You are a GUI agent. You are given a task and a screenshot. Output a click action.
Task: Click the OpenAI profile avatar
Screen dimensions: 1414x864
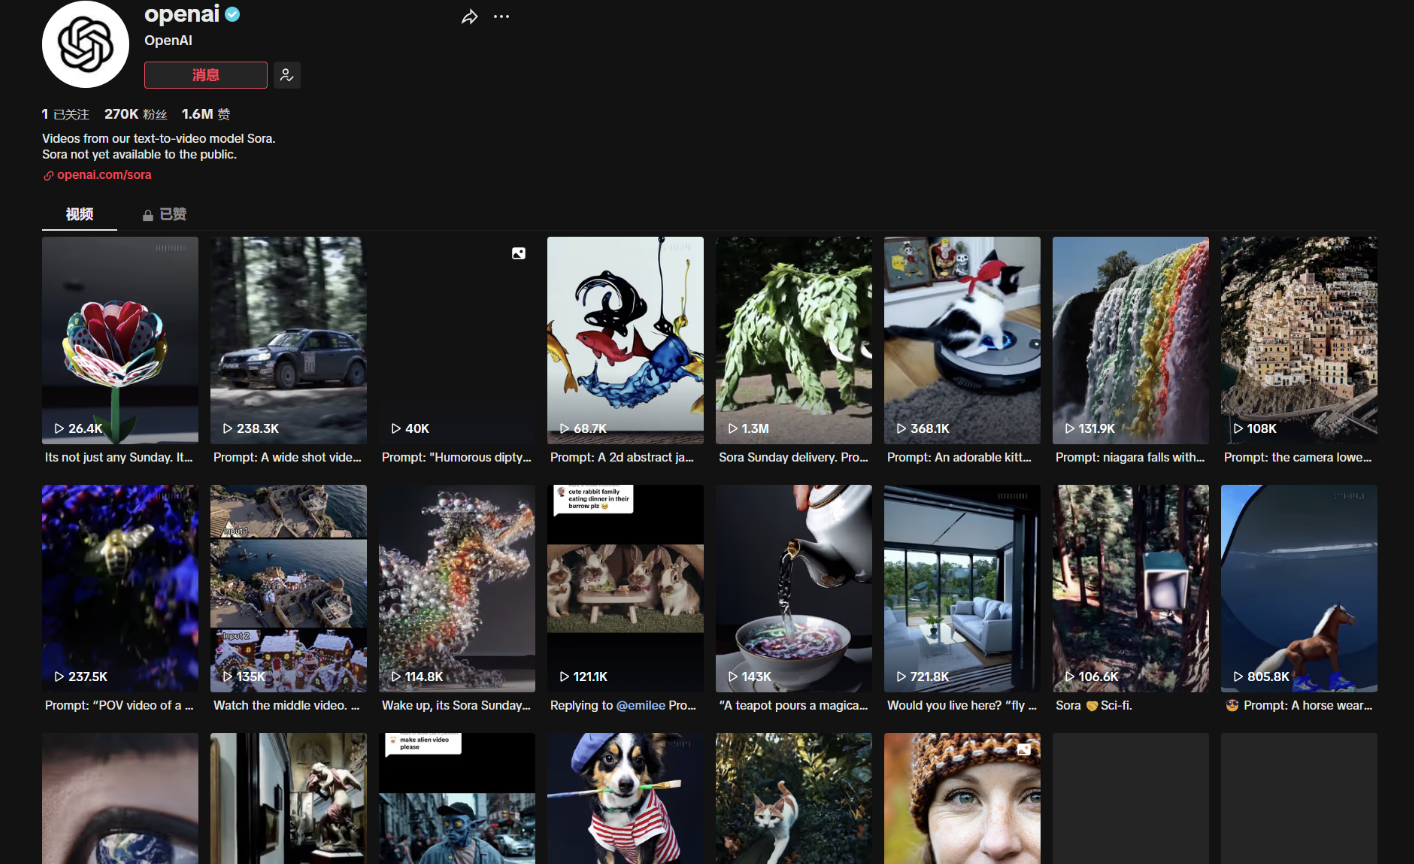point(85,44)
